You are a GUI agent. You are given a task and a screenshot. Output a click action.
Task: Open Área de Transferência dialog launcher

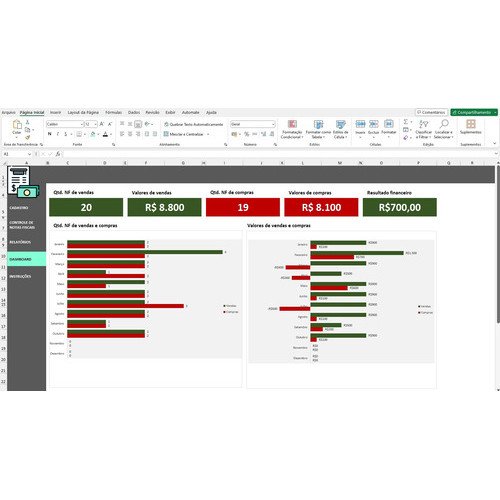(x=41, y=145)
